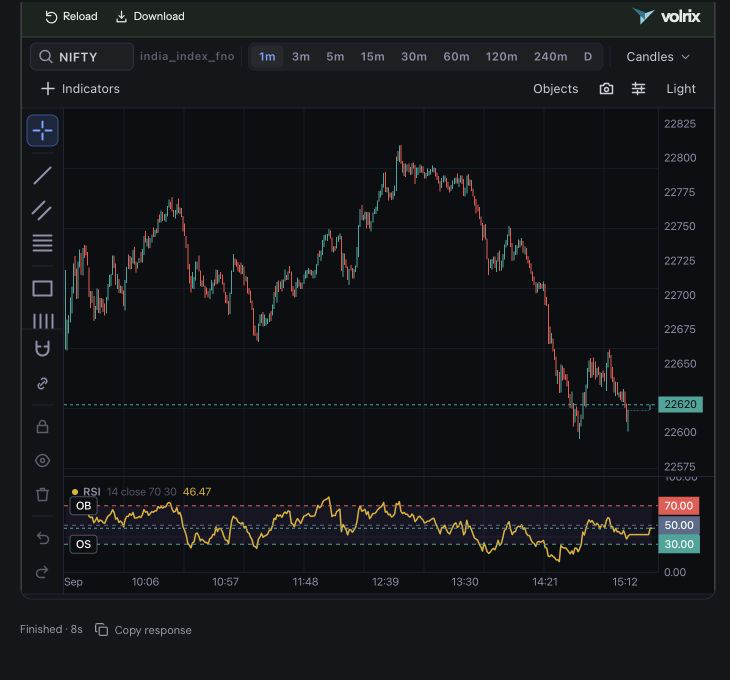This screenshot has height=680, width=730.
Task: Select the 15m timeframe
Action: pos(372,57)
